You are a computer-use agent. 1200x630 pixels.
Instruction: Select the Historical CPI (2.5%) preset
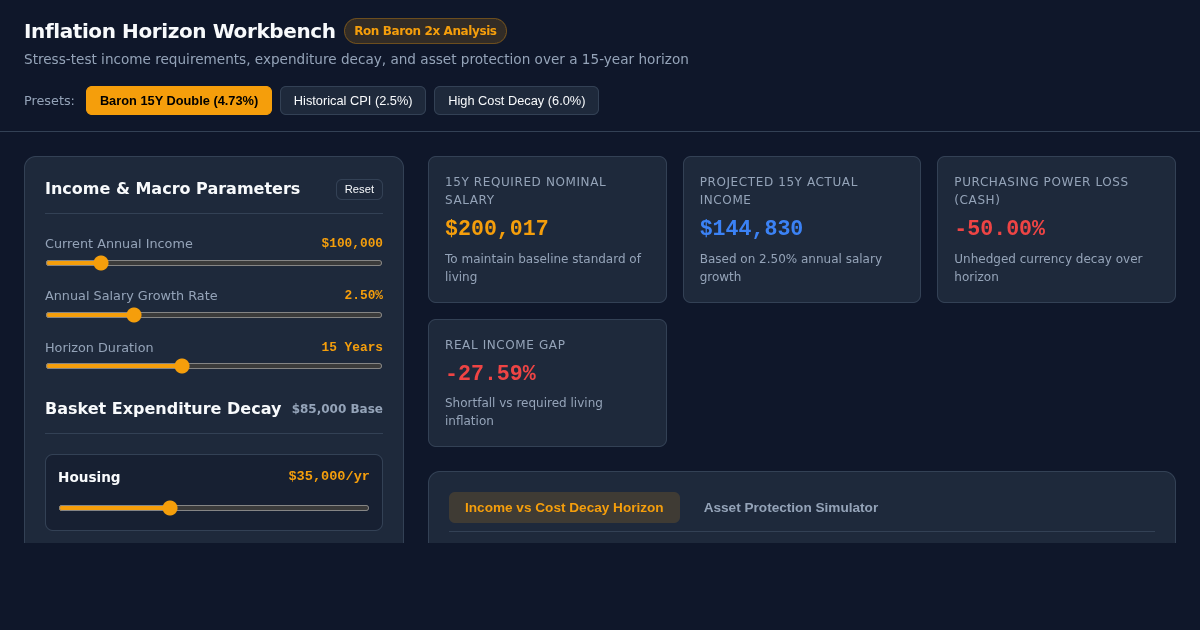(x=353, y=100)
